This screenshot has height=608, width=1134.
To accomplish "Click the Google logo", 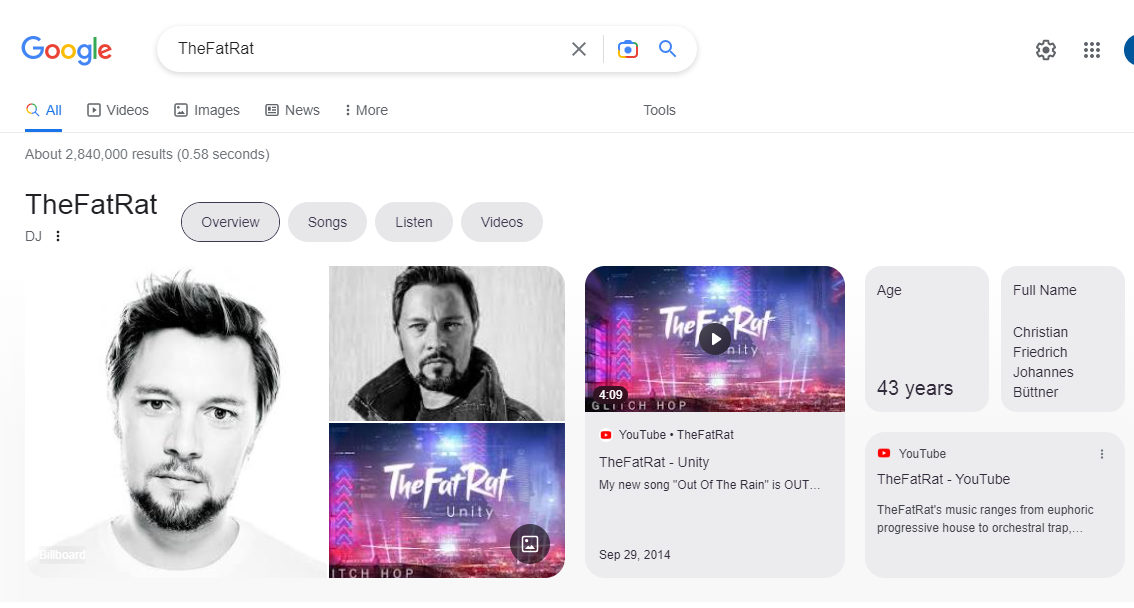I will coord(67,50).
